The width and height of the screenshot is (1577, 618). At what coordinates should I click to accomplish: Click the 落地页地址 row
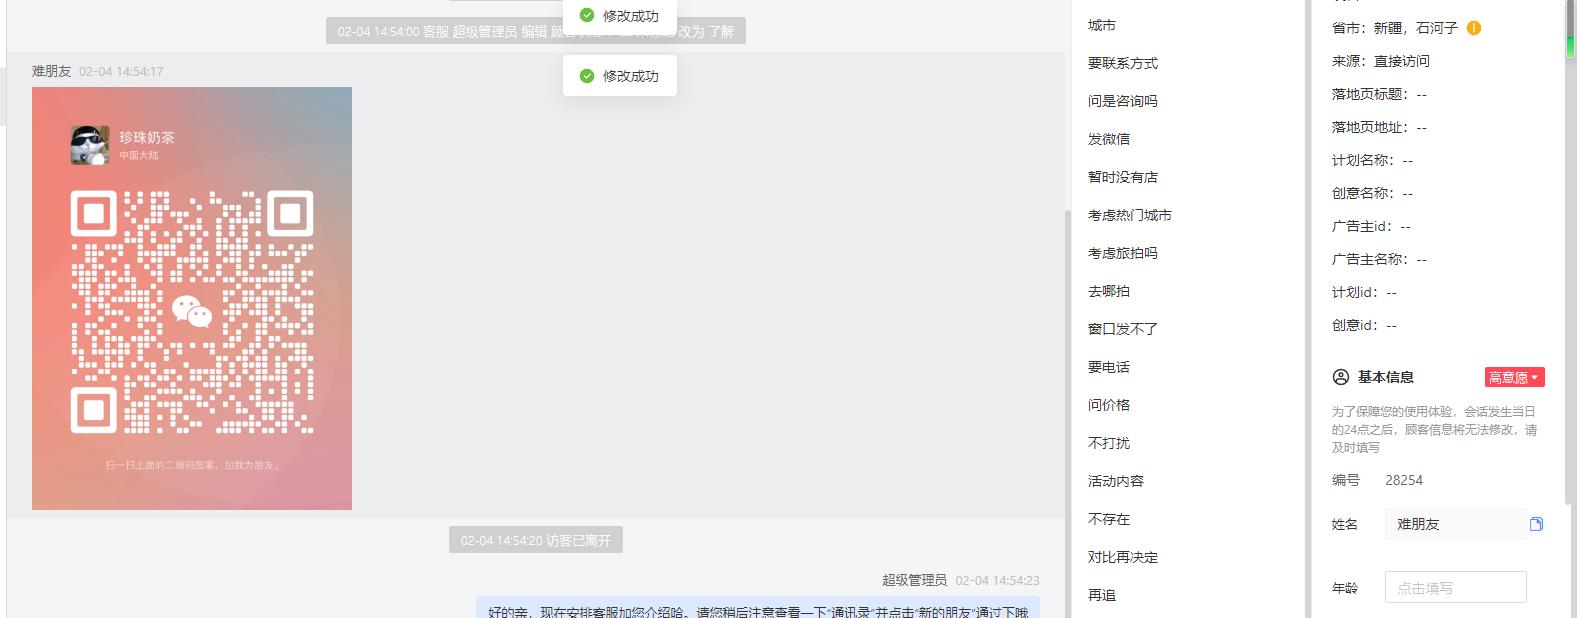click(1380, 127)
